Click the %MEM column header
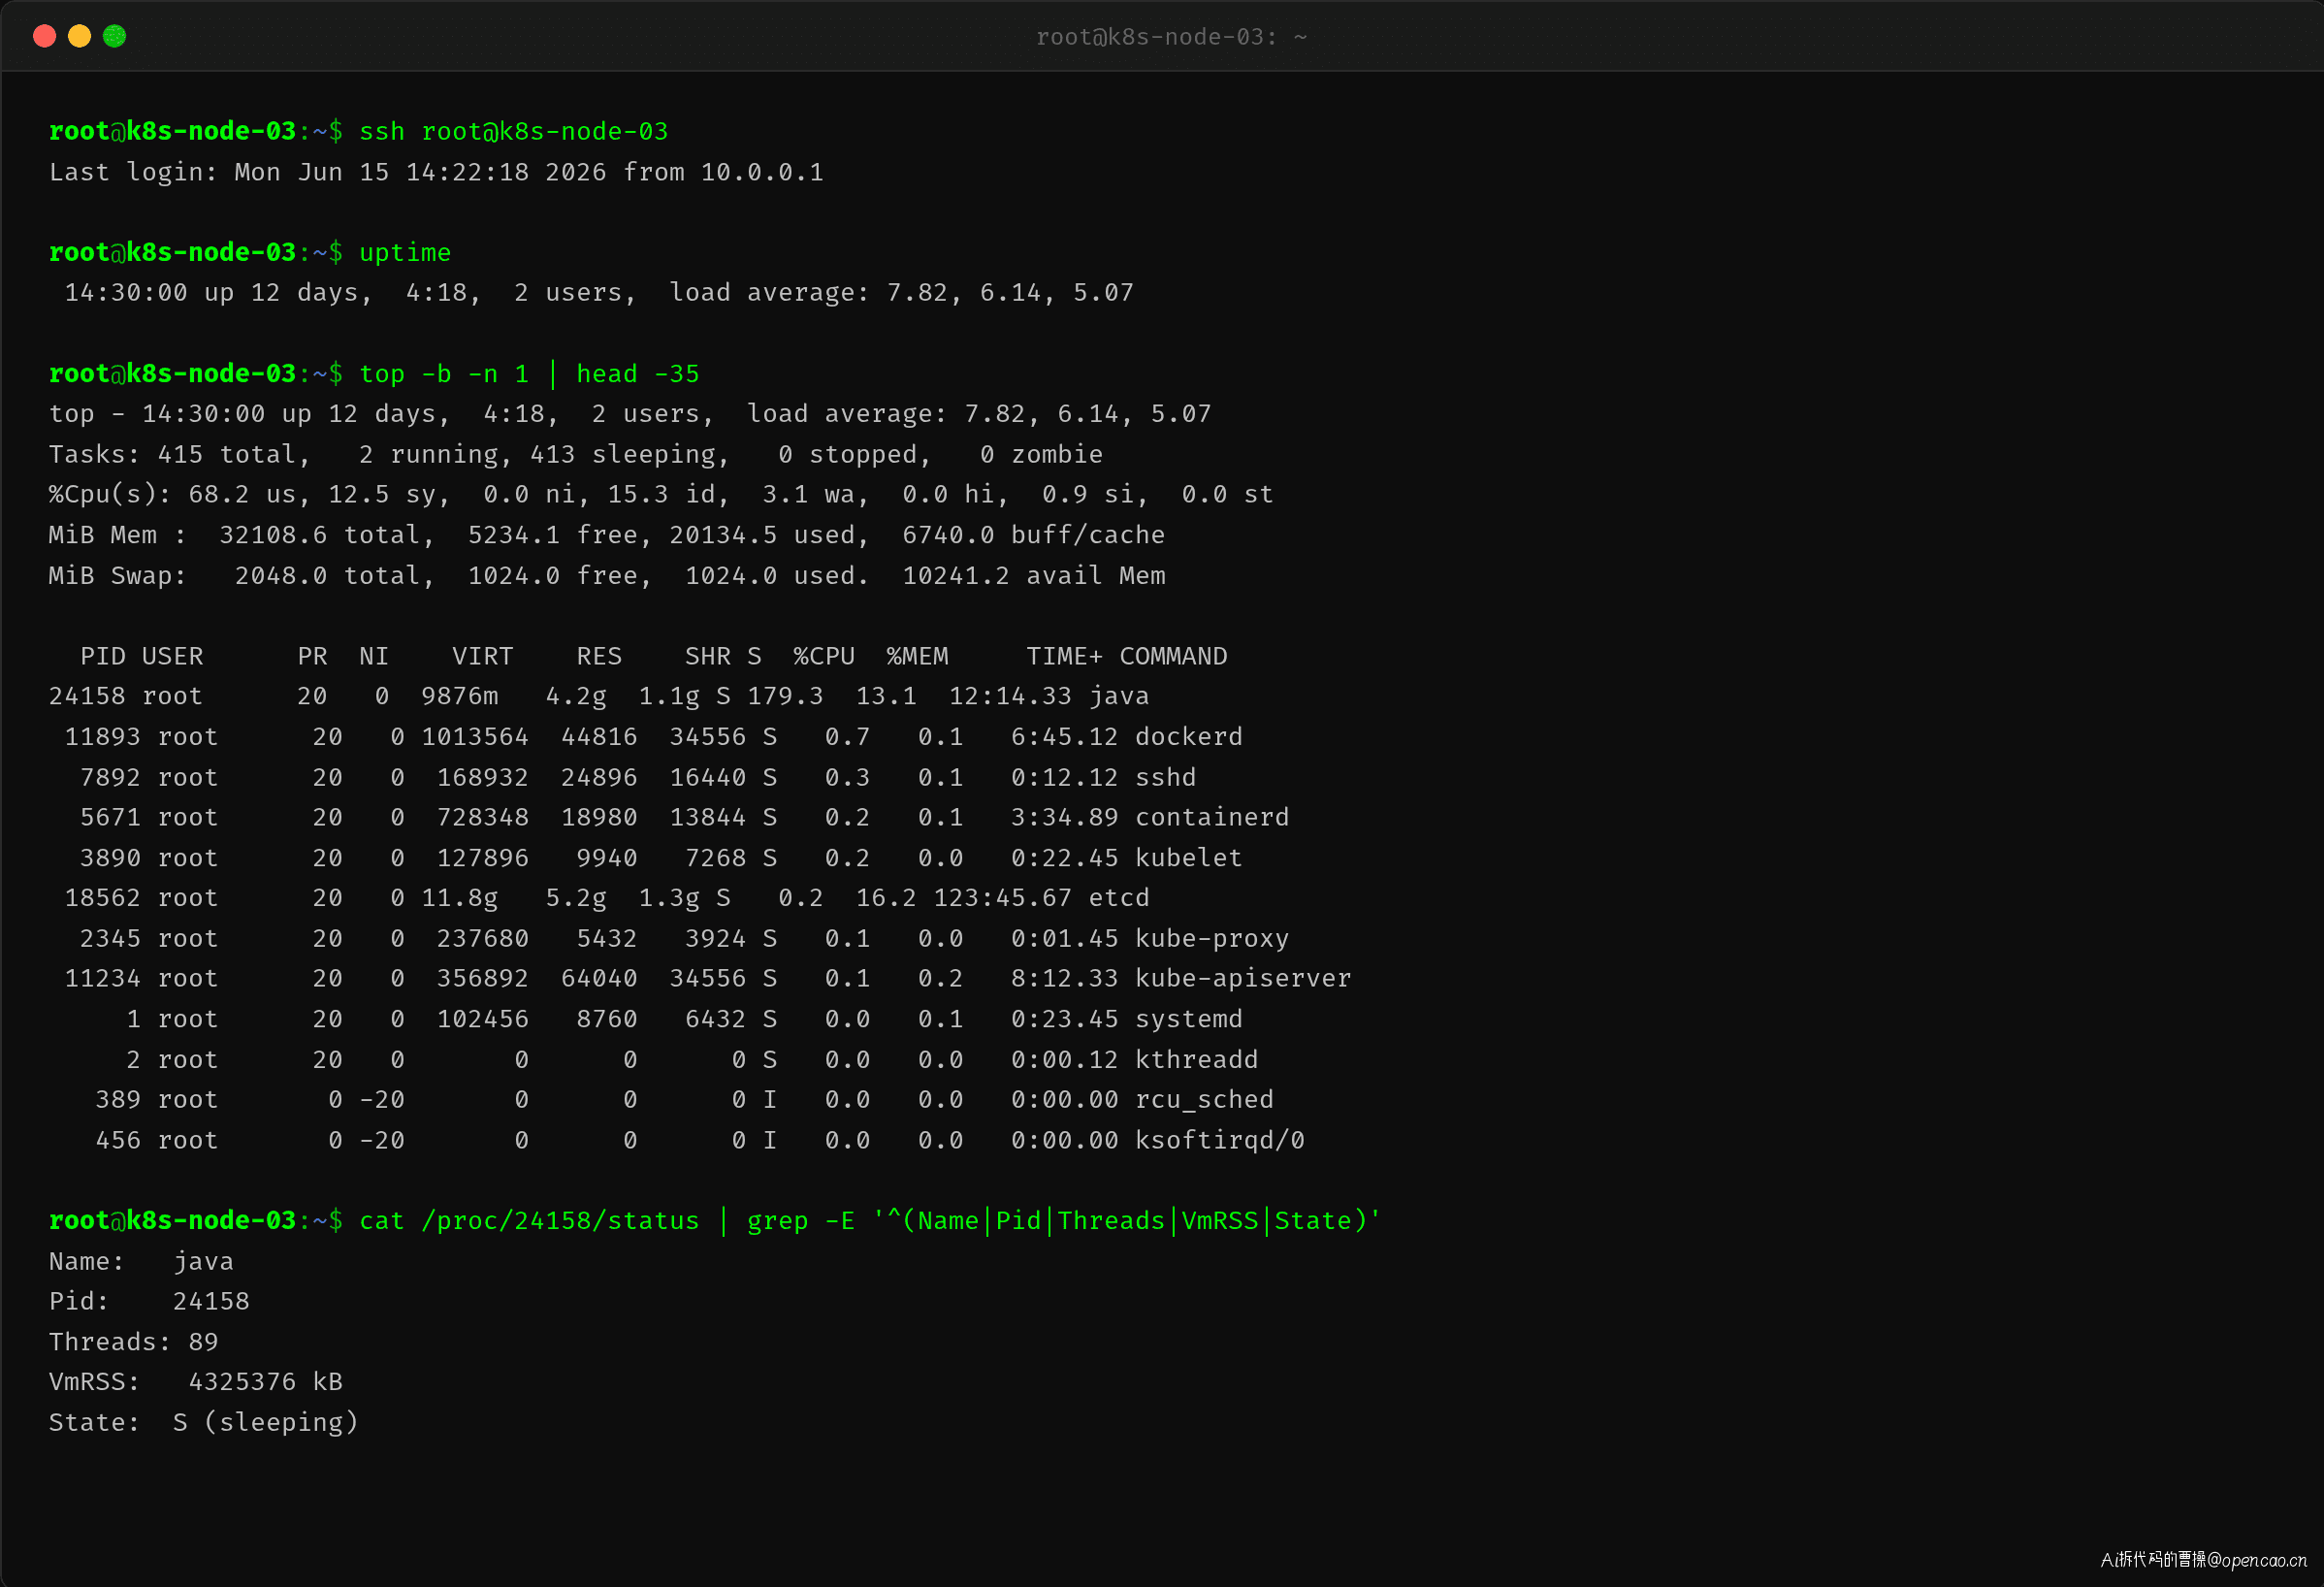The image size is (2324, 1587). (x=917, y=656)
